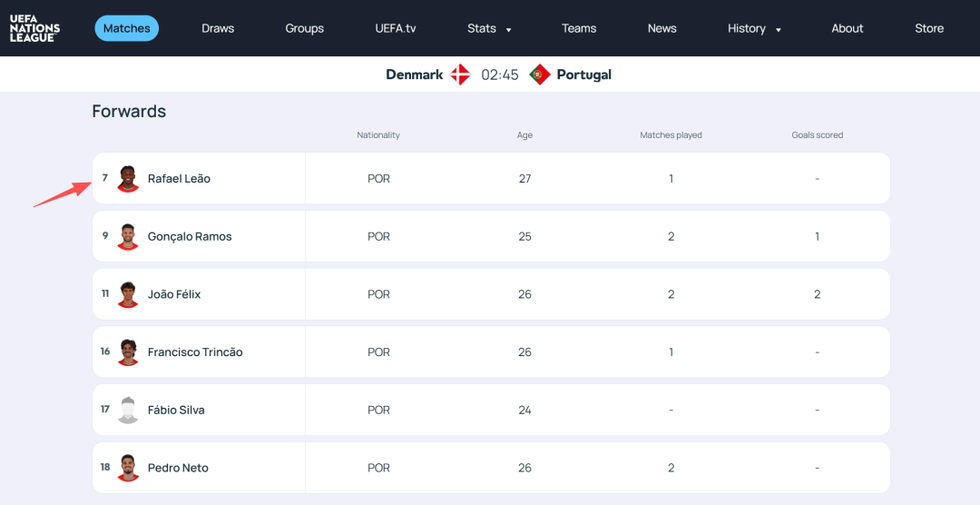This screenshot has height=505, width=980.
Task: Click the Goals scored column header
Action: pos(818,135)
